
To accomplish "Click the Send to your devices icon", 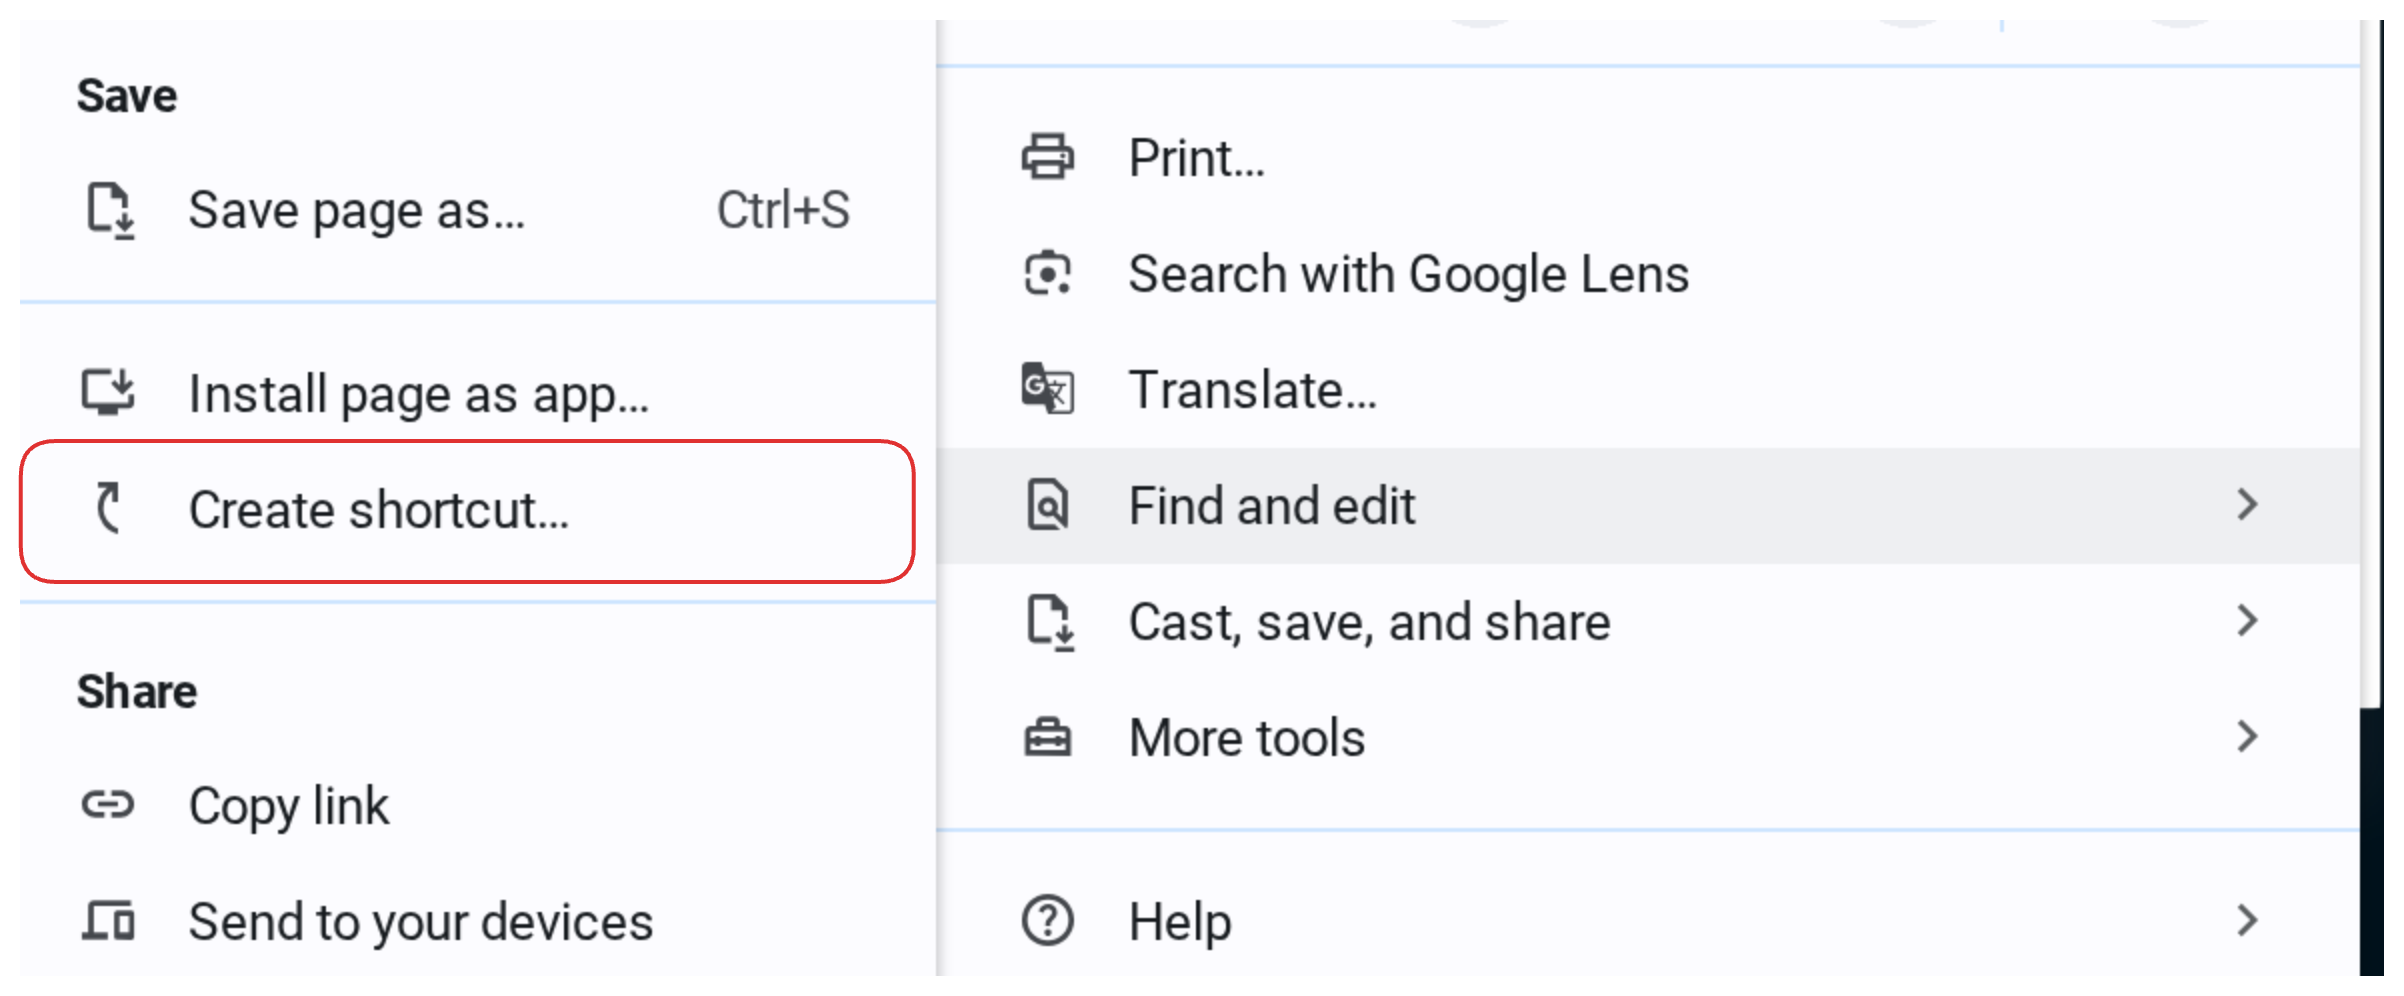I will pyautogui.click(x=108, y=921).
